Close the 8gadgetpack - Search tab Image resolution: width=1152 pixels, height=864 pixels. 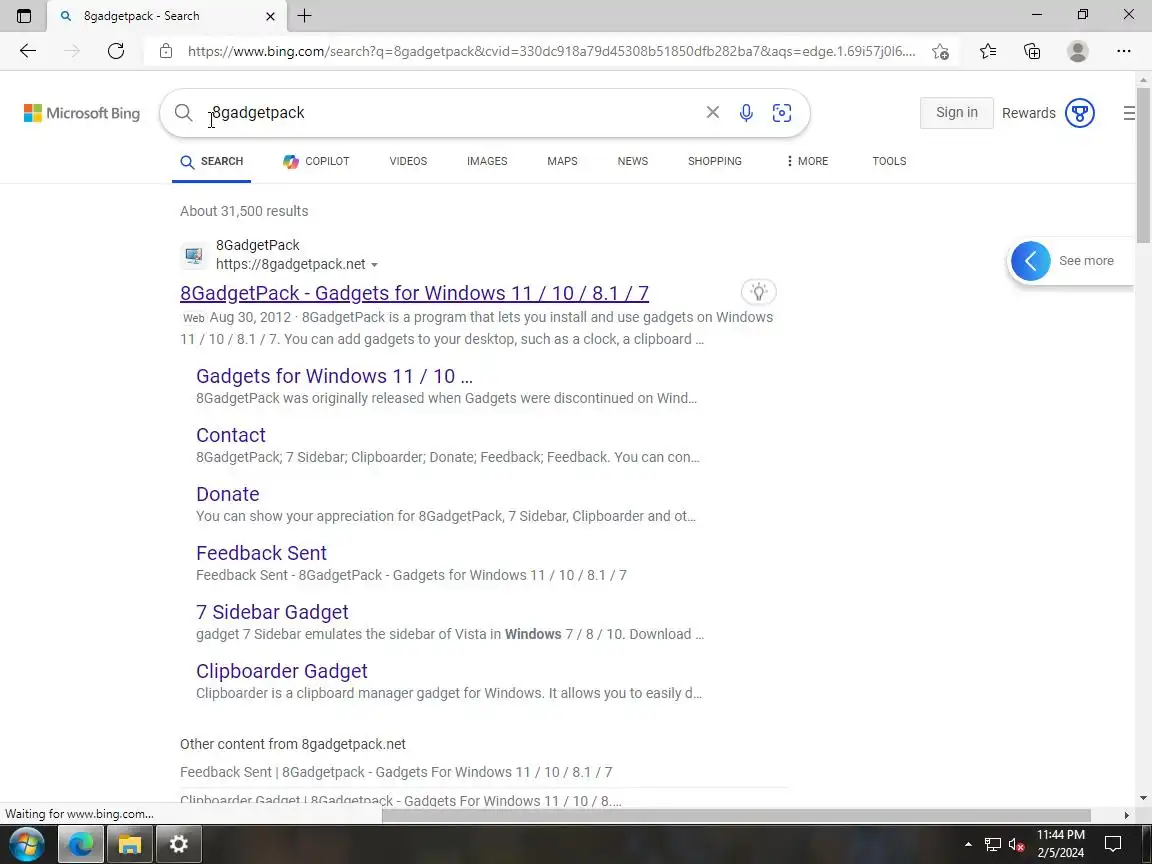(x=270, y=15)
